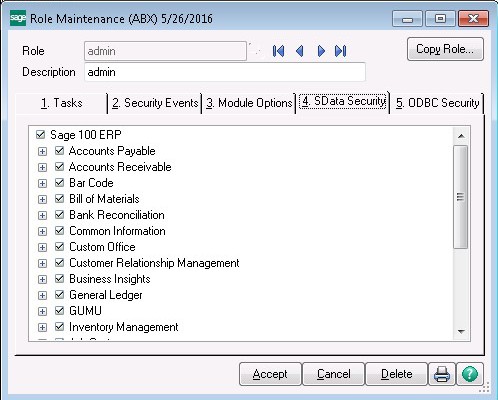Toggle the Sage 100 ERP checkbox
Viewport: 498px width, 400px height.
pos(40,135)
